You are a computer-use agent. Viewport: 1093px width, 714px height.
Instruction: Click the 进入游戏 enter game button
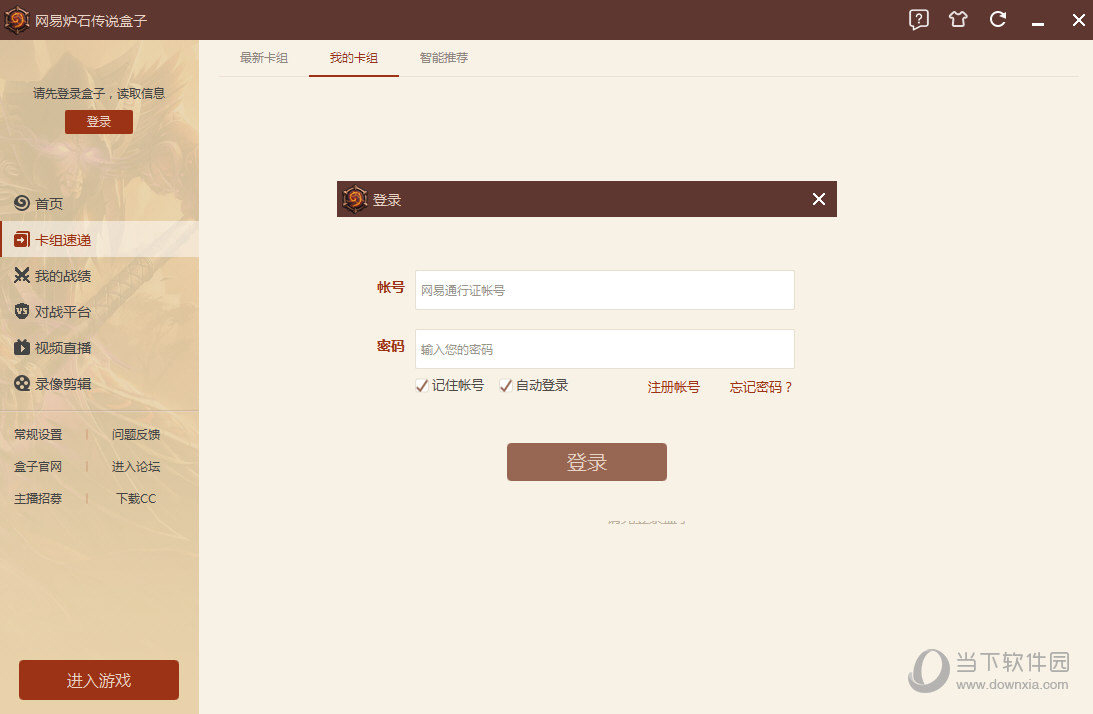tap(98, 679)
